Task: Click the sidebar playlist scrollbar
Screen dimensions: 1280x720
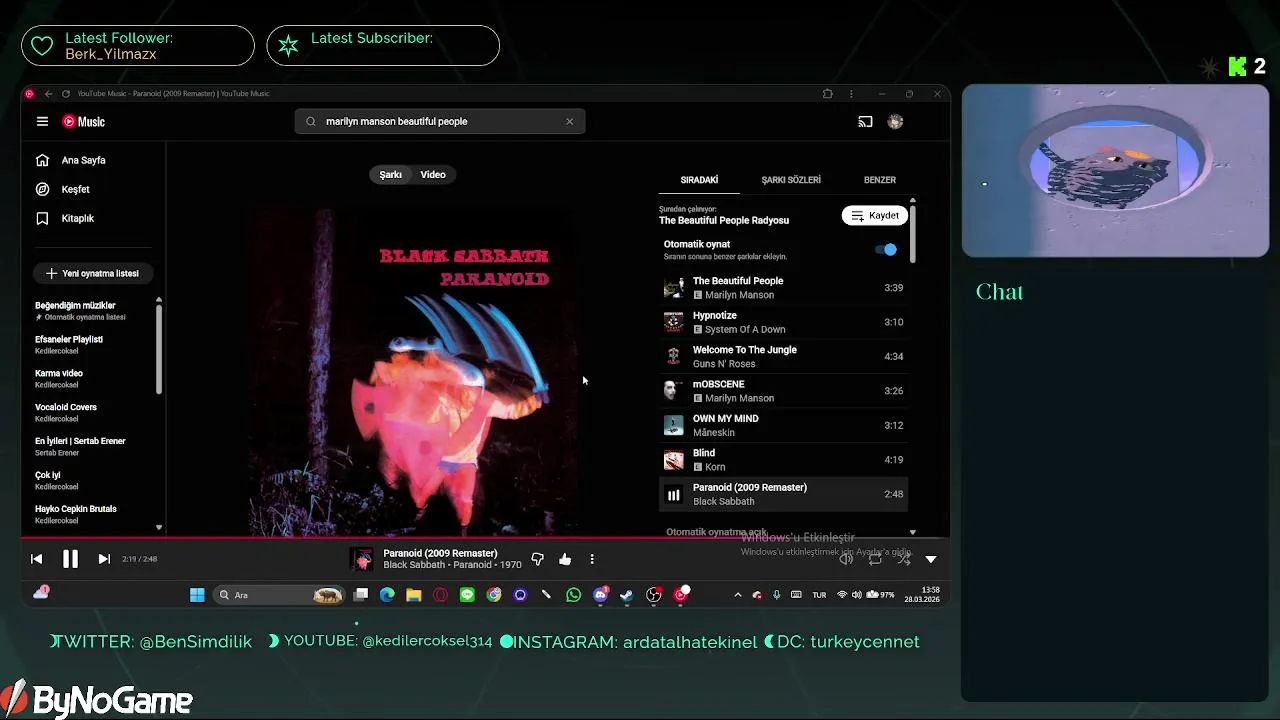Action: (x=158, y=350)
